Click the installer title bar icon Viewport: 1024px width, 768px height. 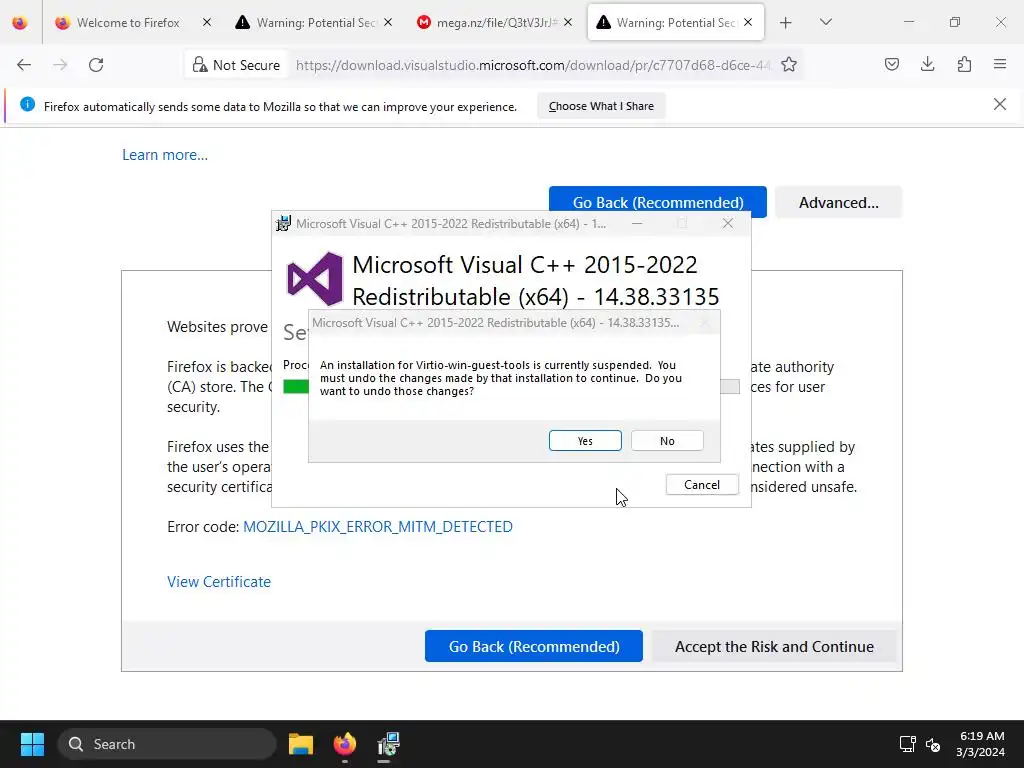283,223
